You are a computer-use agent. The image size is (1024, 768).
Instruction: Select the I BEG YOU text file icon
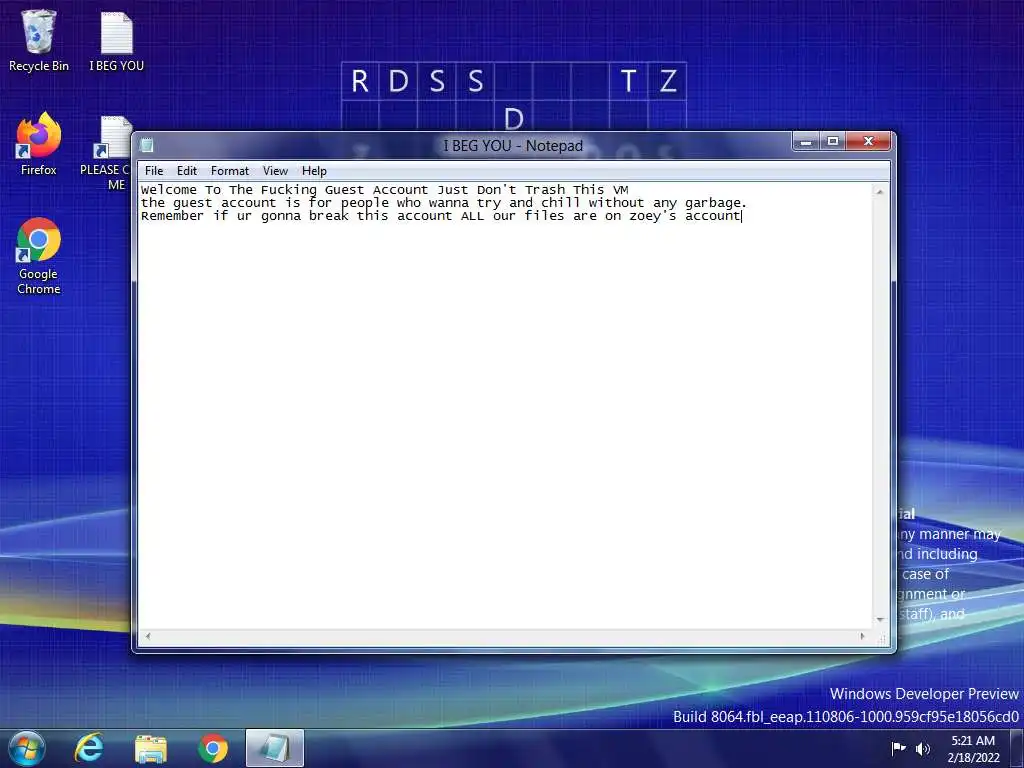(116, 40)
